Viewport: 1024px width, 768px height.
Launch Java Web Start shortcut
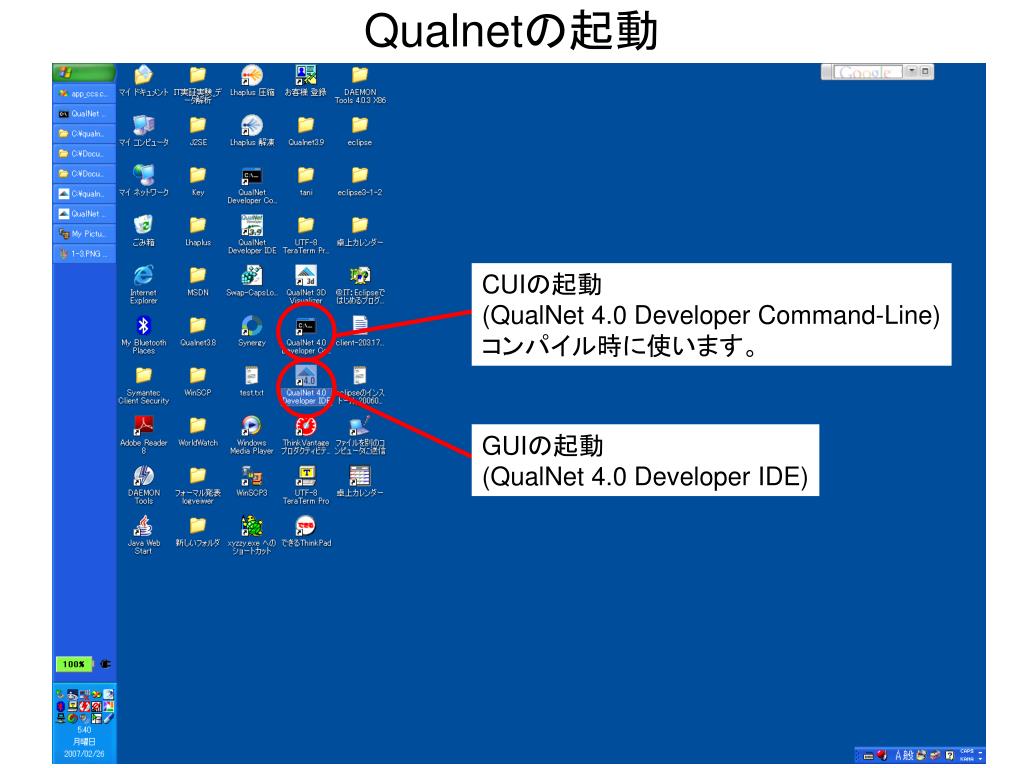click(x=144, y=535)
